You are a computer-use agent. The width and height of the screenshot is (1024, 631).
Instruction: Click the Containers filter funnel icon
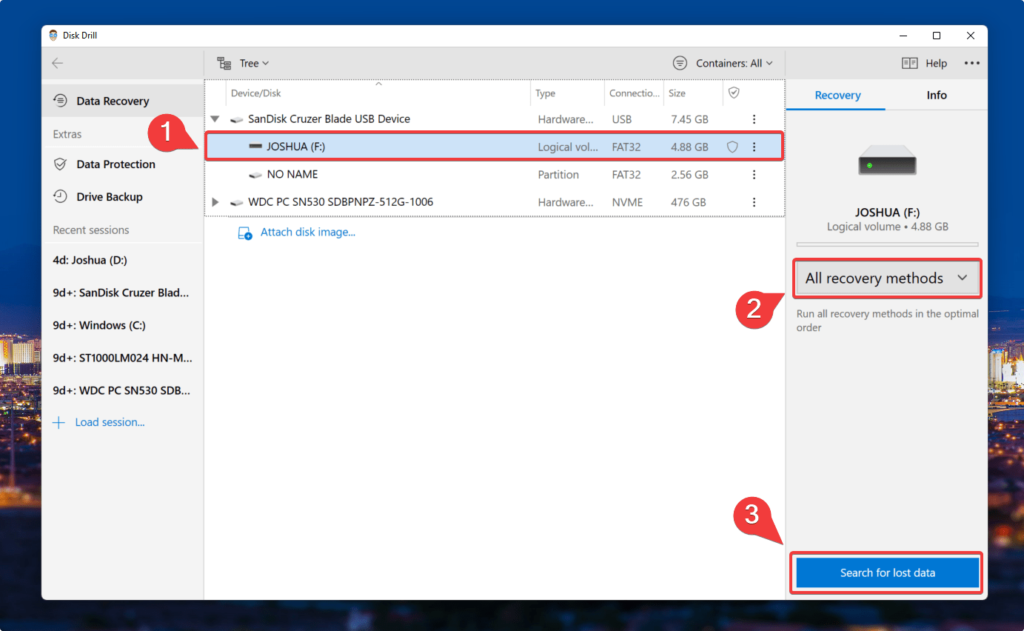(681, 62)
